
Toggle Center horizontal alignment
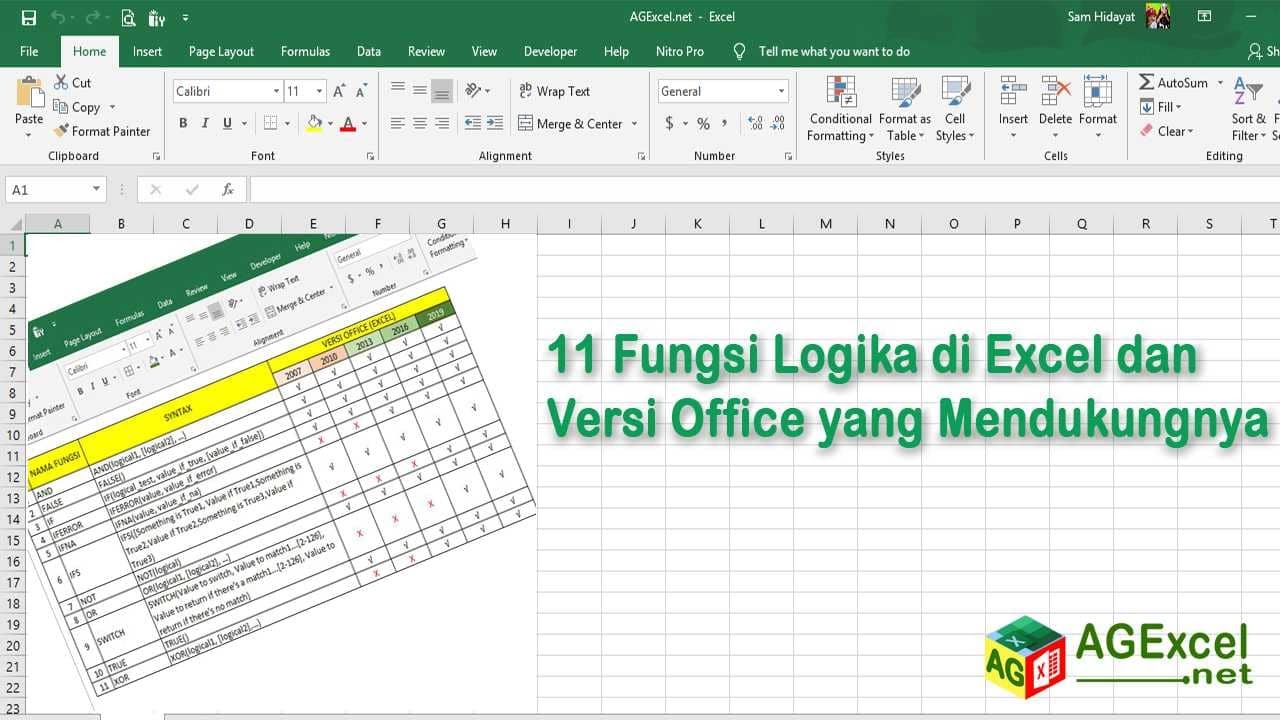(x=419, y=123)
